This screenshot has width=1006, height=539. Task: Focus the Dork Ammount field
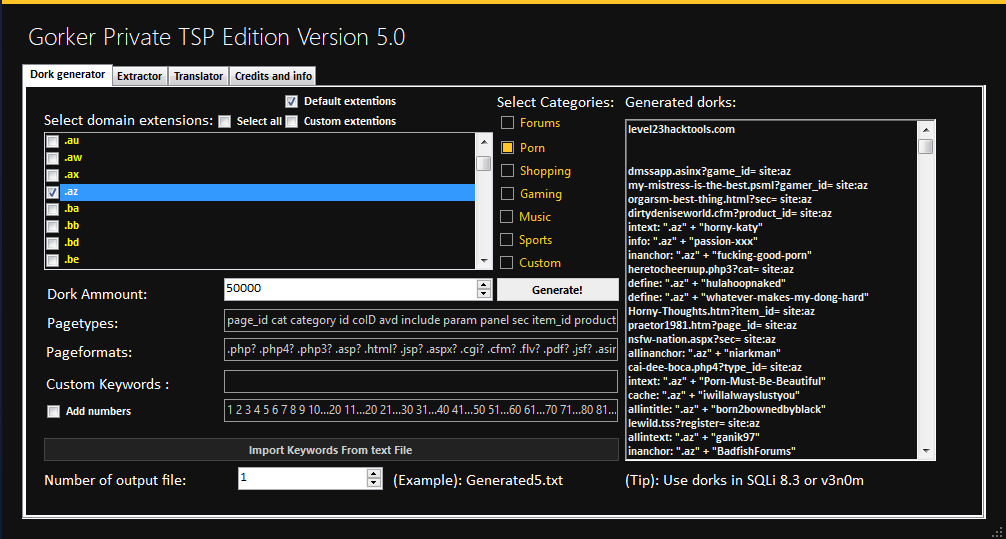click(x=350, y=289)
